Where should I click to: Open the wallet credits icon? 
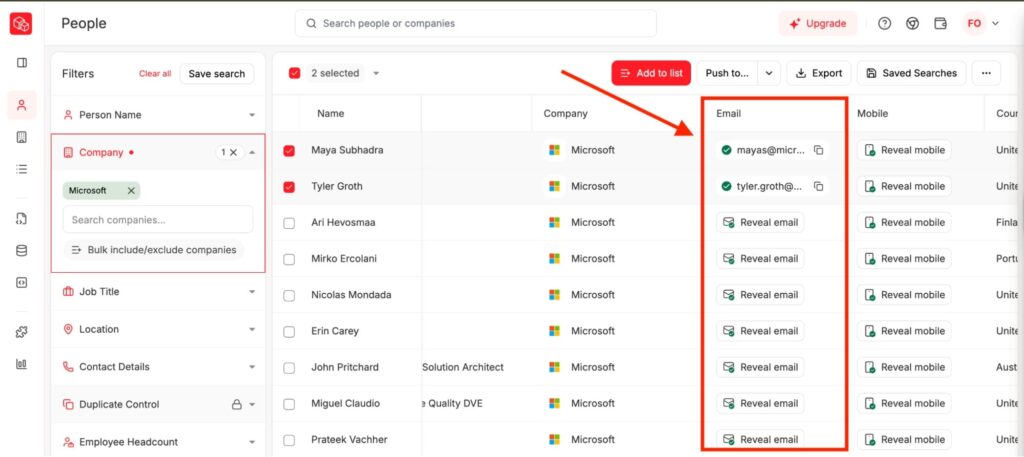coord(940,24)
